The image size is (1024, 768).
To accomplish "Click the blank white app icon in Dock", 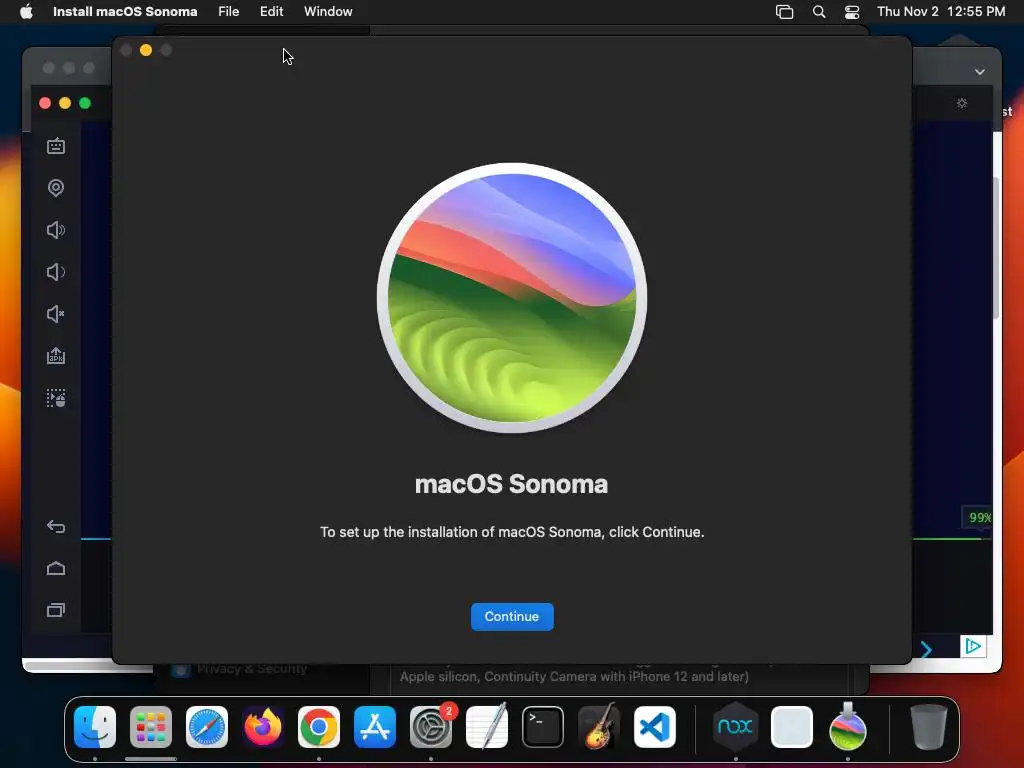I will (792, 727).
